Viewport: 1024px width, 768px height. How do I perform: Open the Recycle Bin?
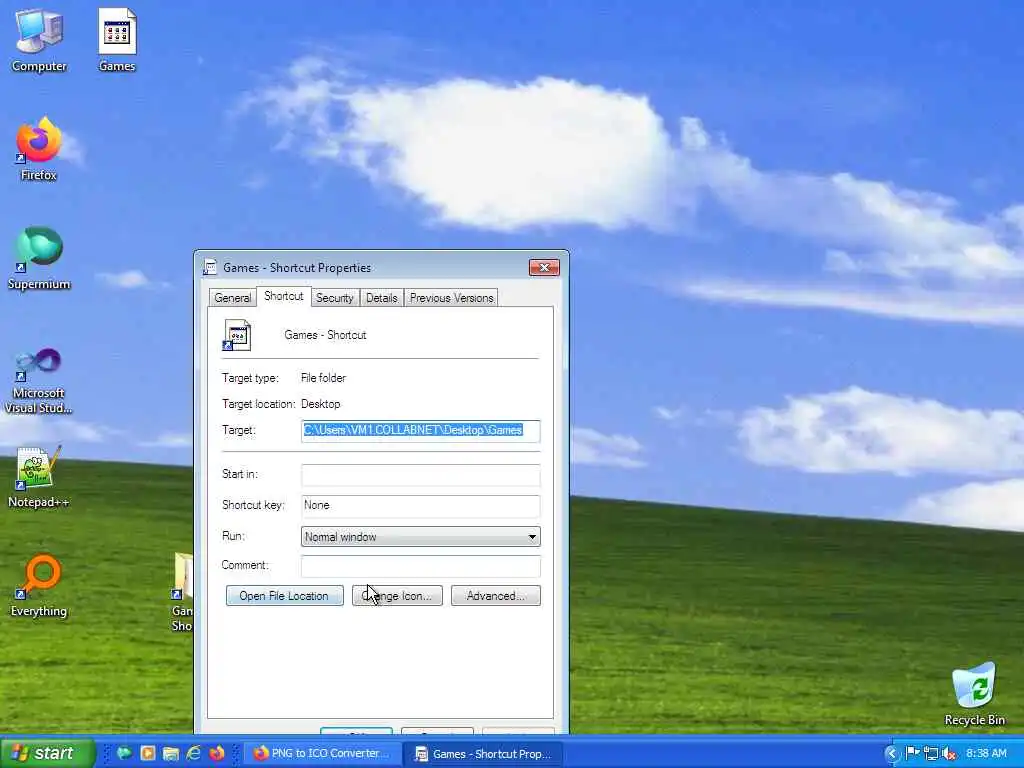974,694
